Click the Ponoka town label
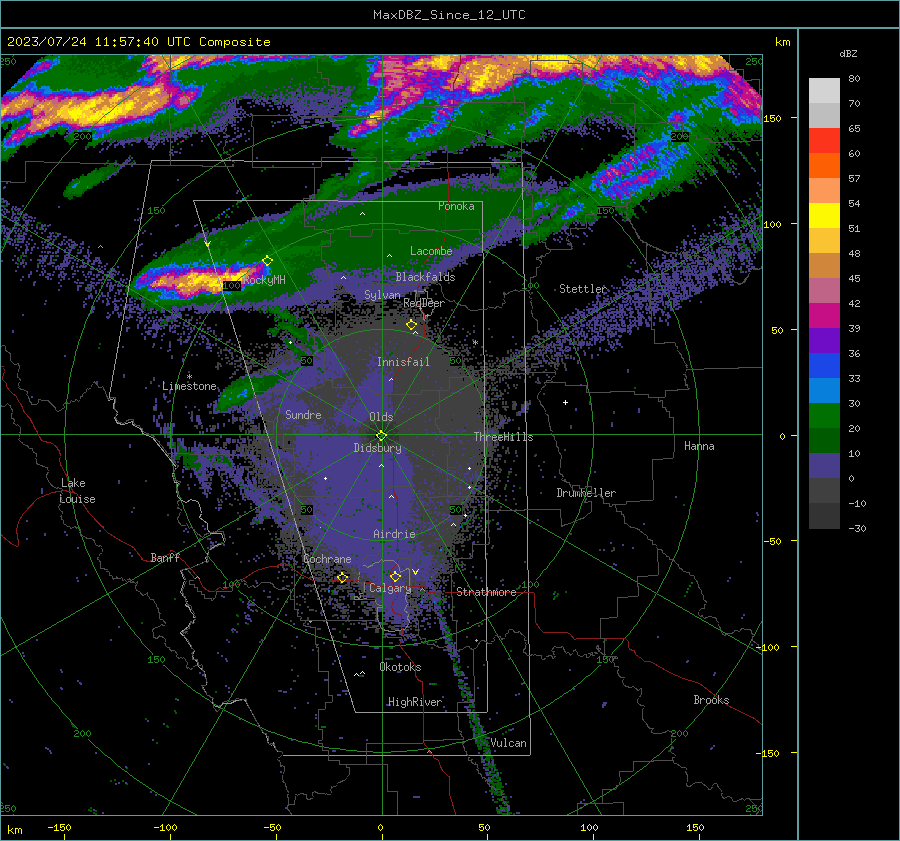900x841 pixels. pyautogui.click(x=456, y=206)
